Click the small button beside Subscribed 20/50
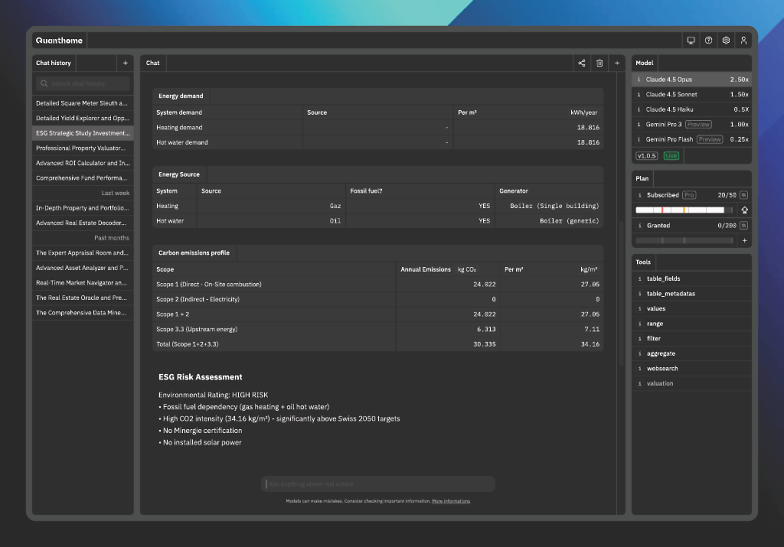 coord(744,195)
